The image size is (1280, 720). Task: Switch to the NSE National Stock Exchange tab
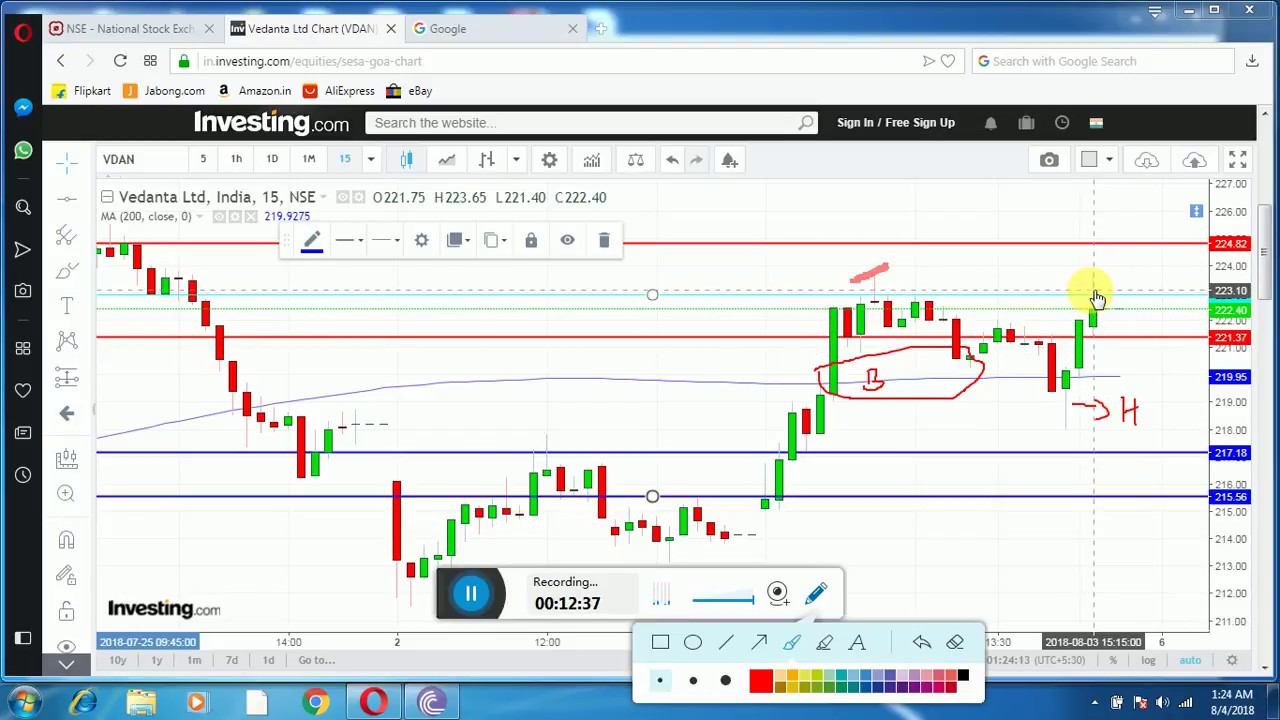(x=131, y=29)
